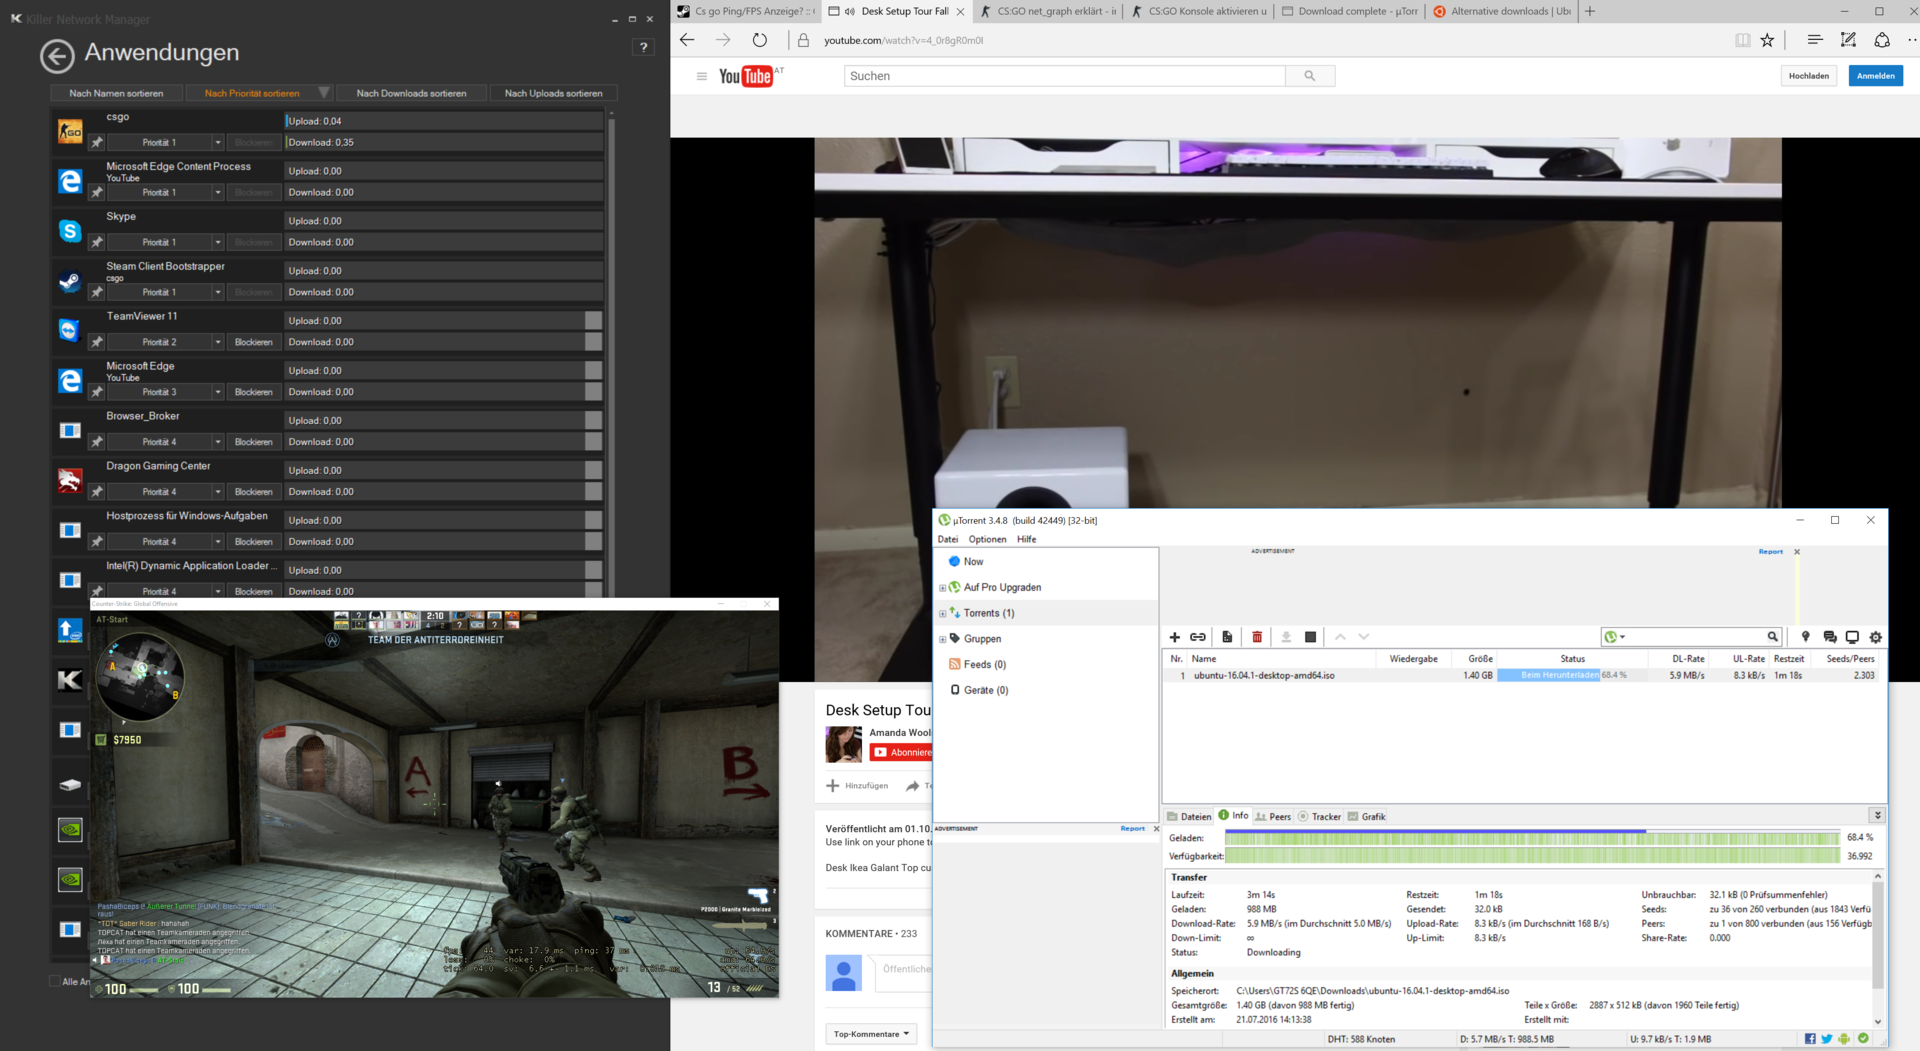Click YouTube Anmelden button
1920x1051 pixels.
(x=1875, y=76)
